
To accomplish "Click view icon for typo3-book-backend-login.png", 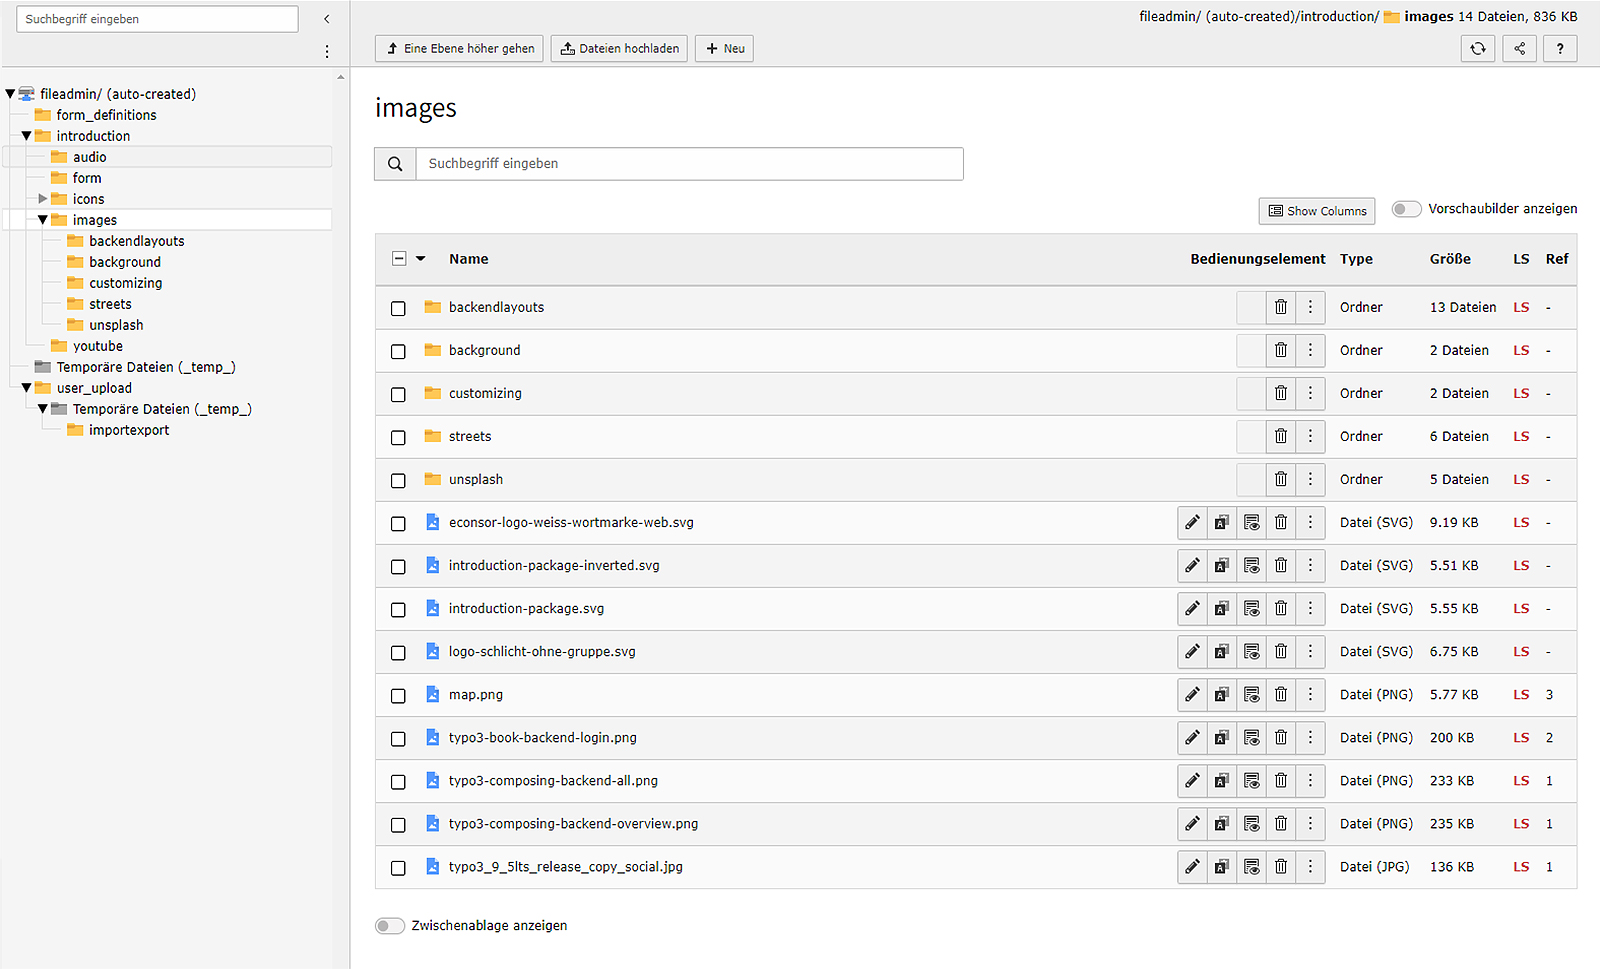I will (1251, 738).
